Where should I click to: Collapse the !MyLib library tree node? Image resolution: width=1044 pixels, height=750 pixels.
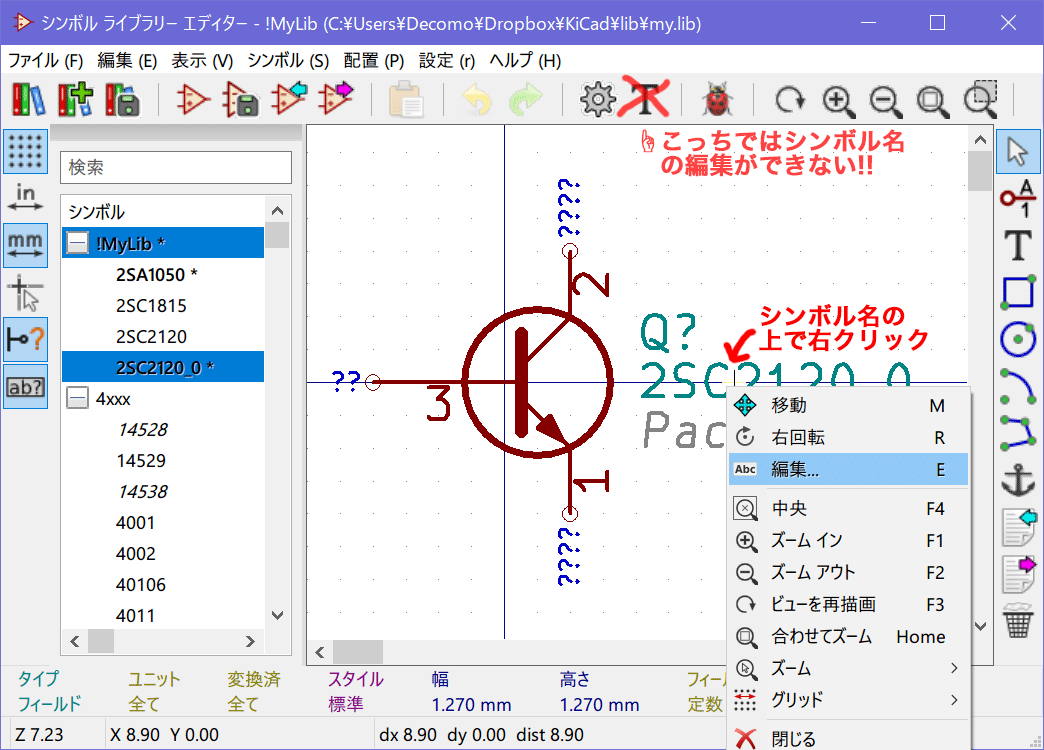(x=77, y=243)
